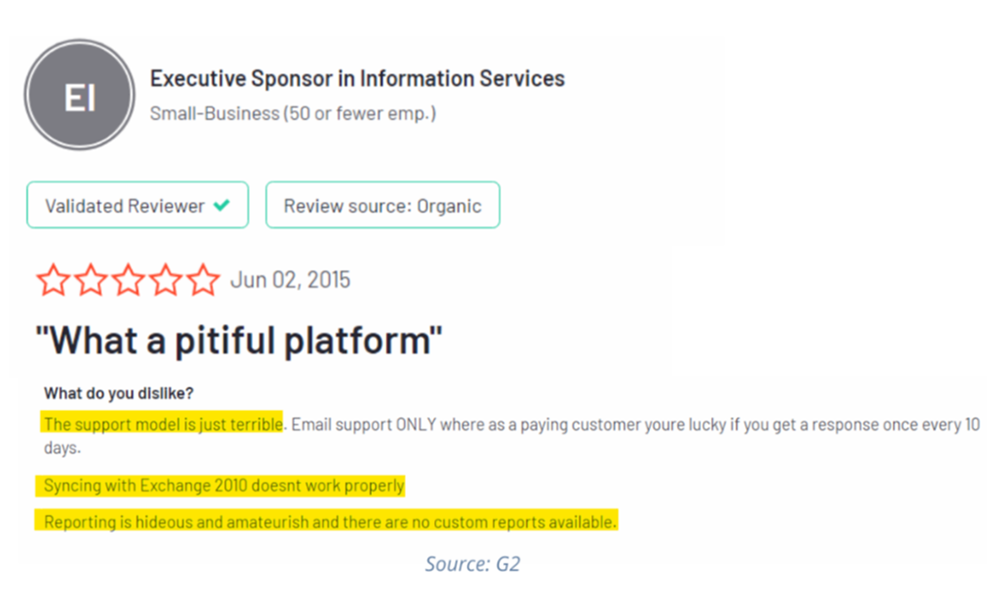This screenshot has height=600, width=1000.
Task: Click the first rating star
Action: pyautogui.click(x=53, y=280)
